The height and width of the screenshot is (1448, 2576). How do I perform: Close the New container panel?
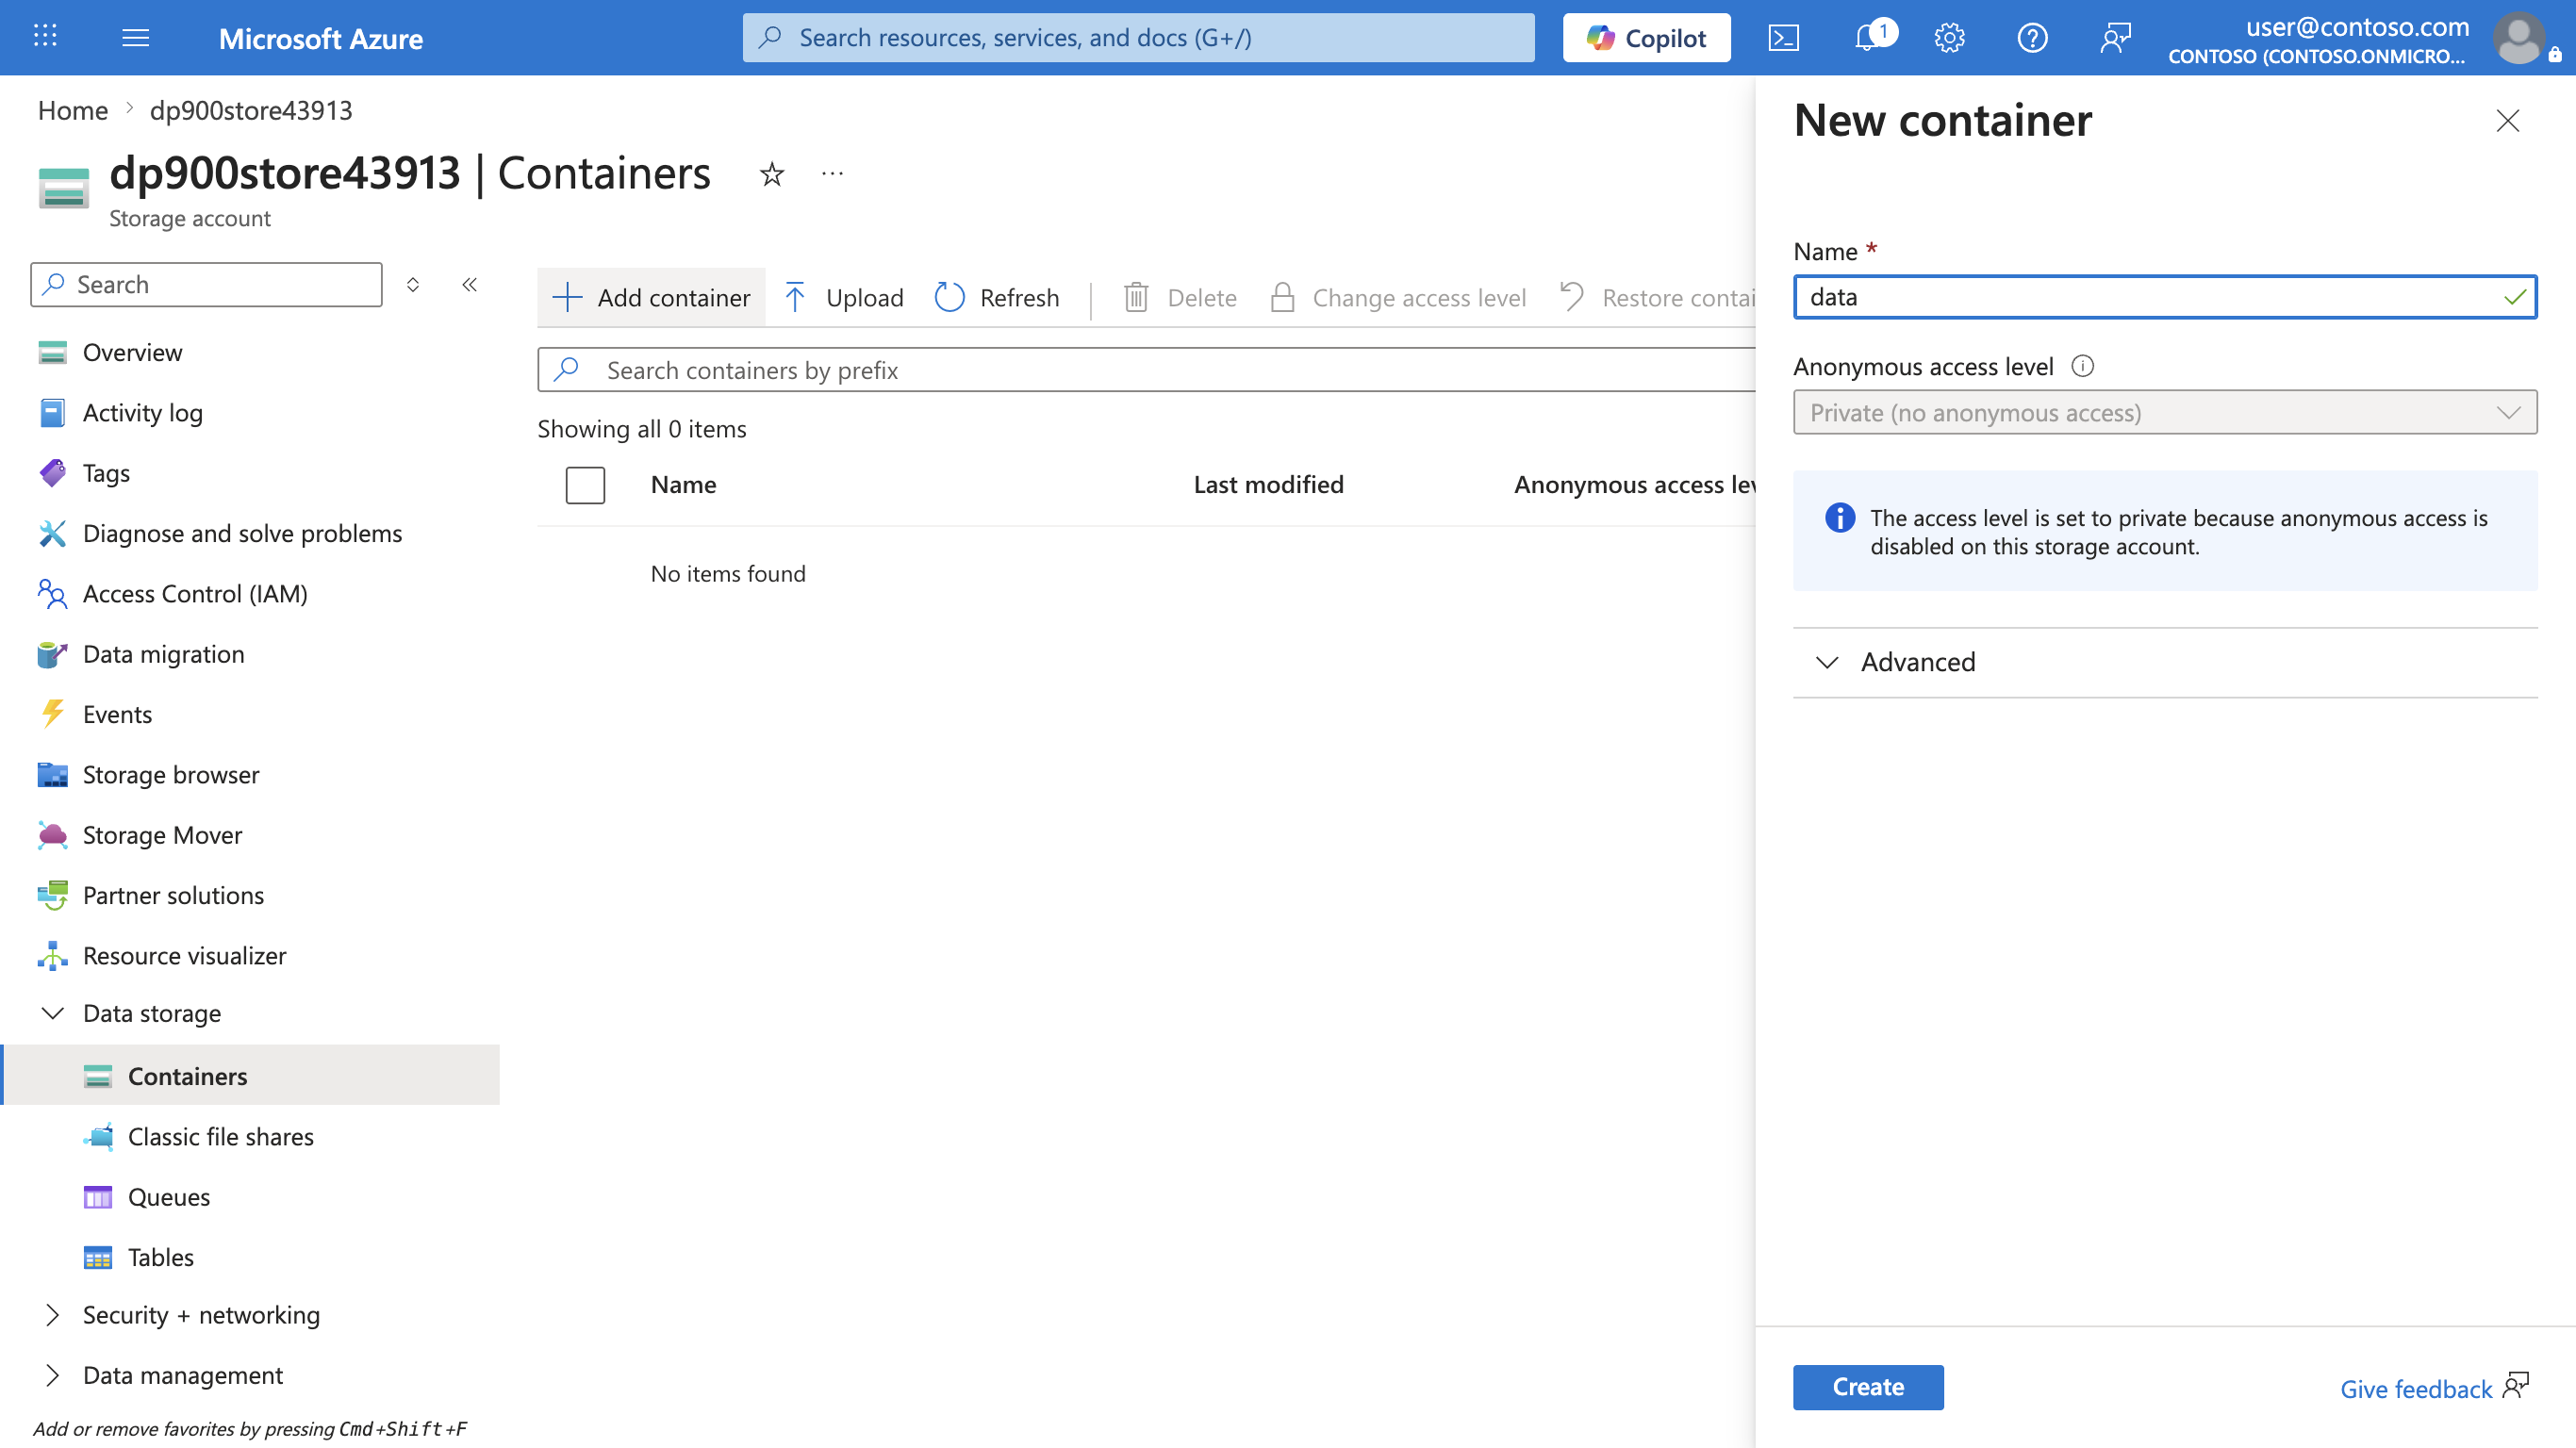[2507, 121]
